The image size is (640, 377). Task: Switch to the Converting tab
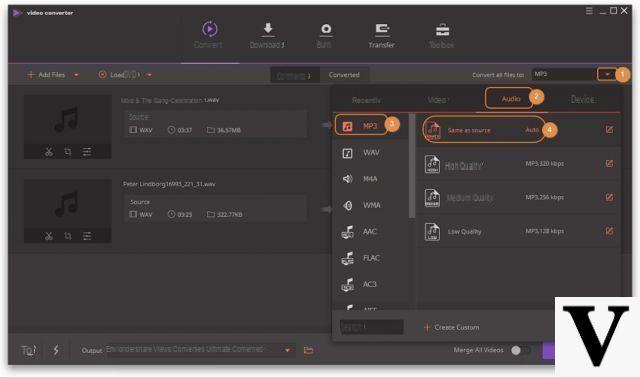294,75
